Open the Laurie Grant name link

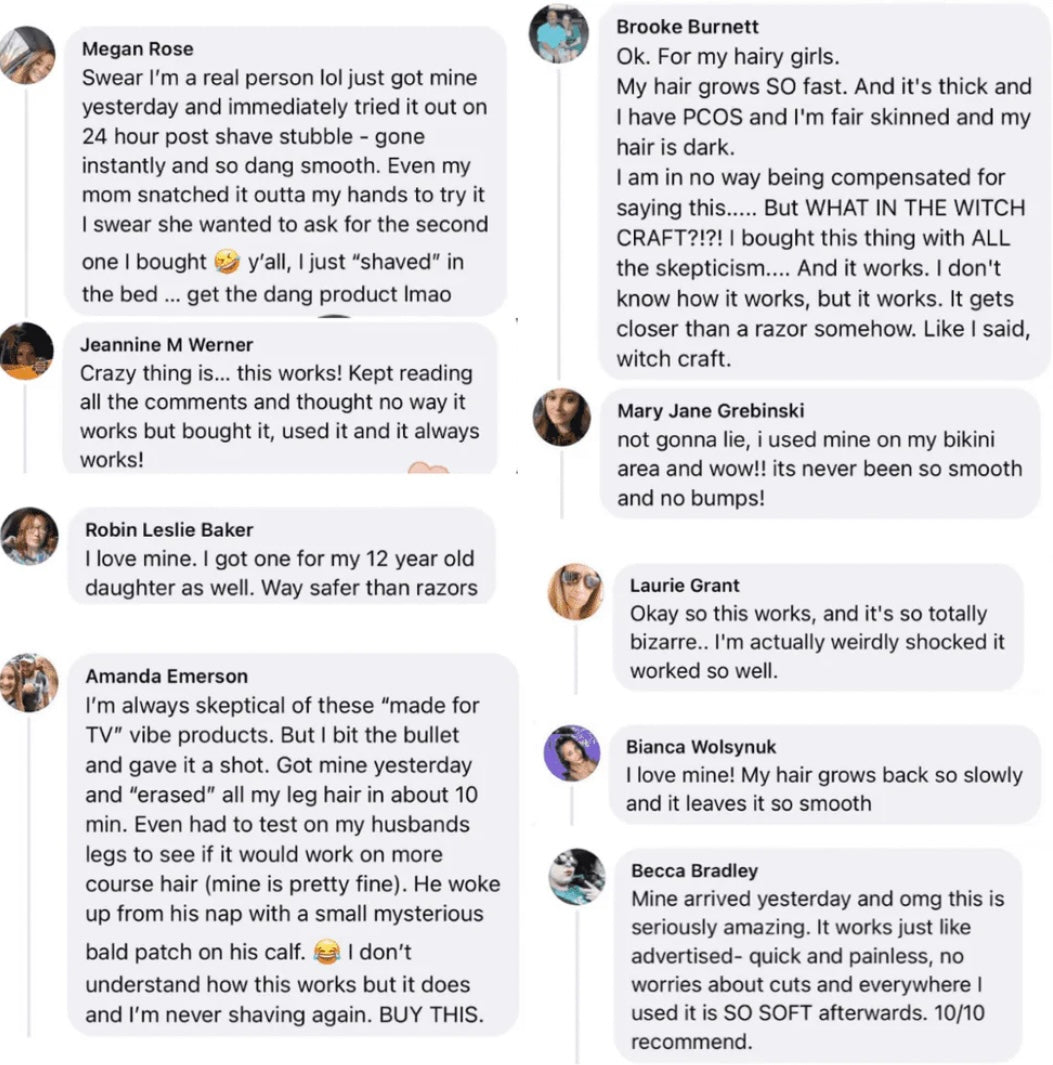click(685, 585)
